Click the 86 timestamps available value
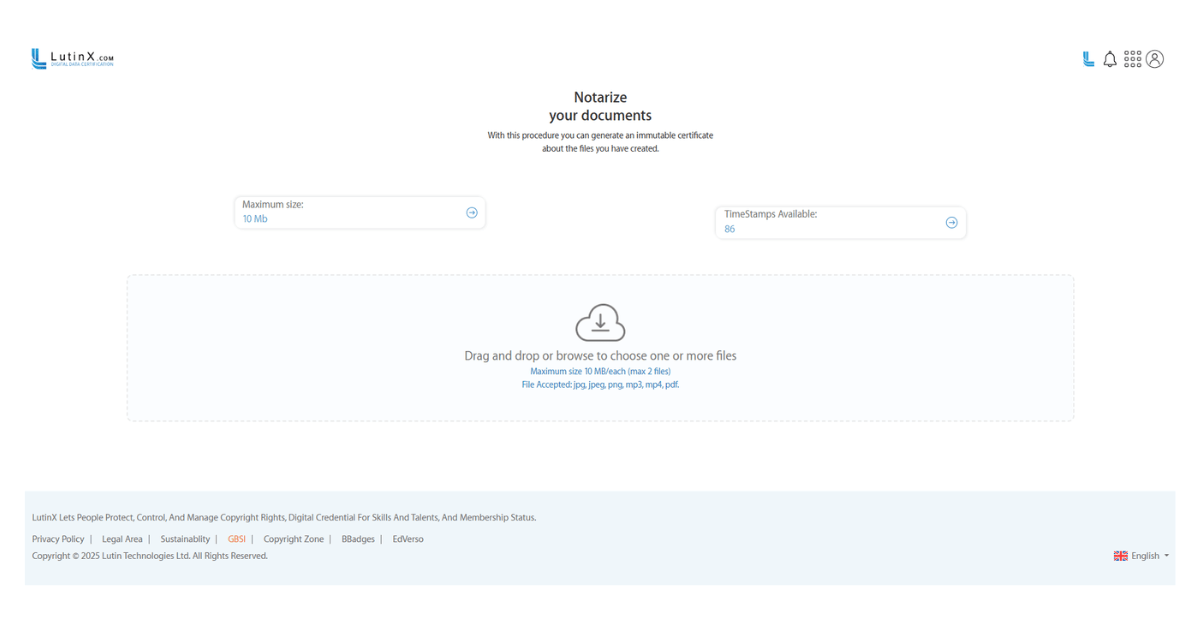The image size is (1200, 630). point(730,229)
